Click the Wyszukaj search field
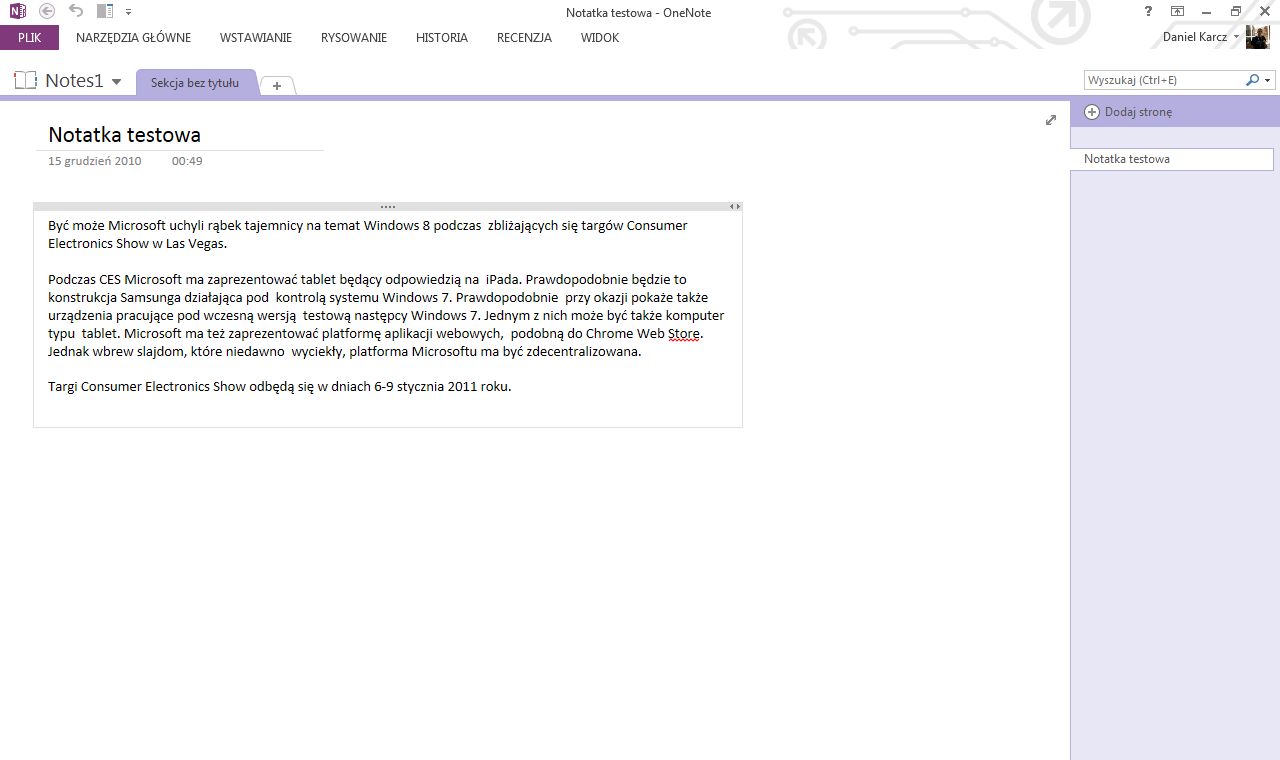Image resolution: width=1280 pixels, height=760 pixels. (1163, 80)
